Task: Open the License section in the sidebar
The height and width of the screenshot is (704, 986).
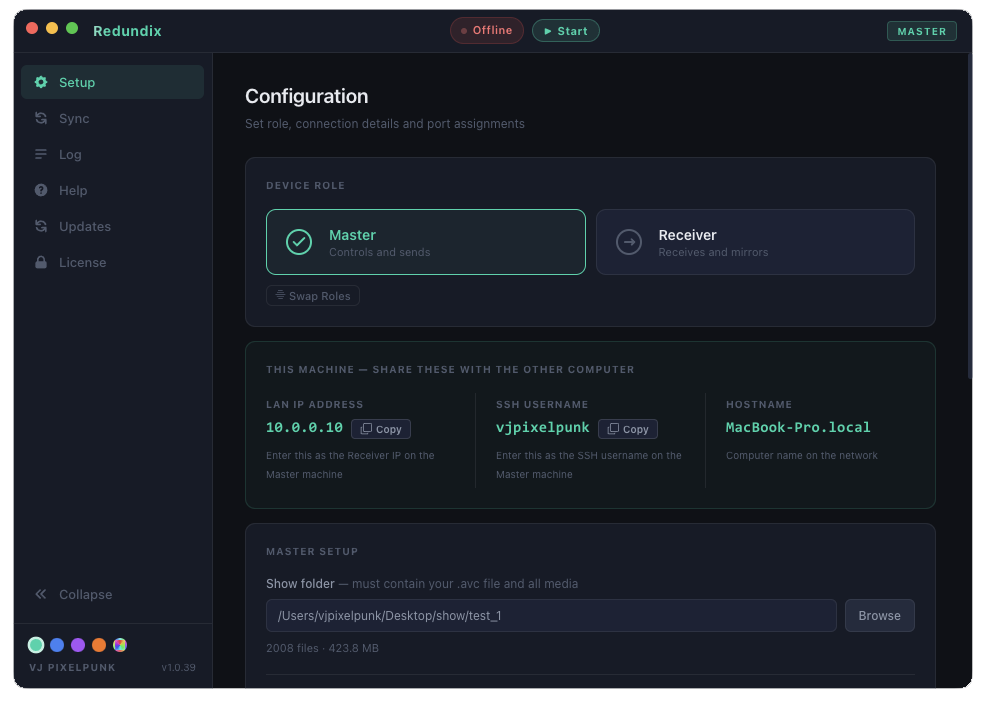Action: tap(113, 262)
